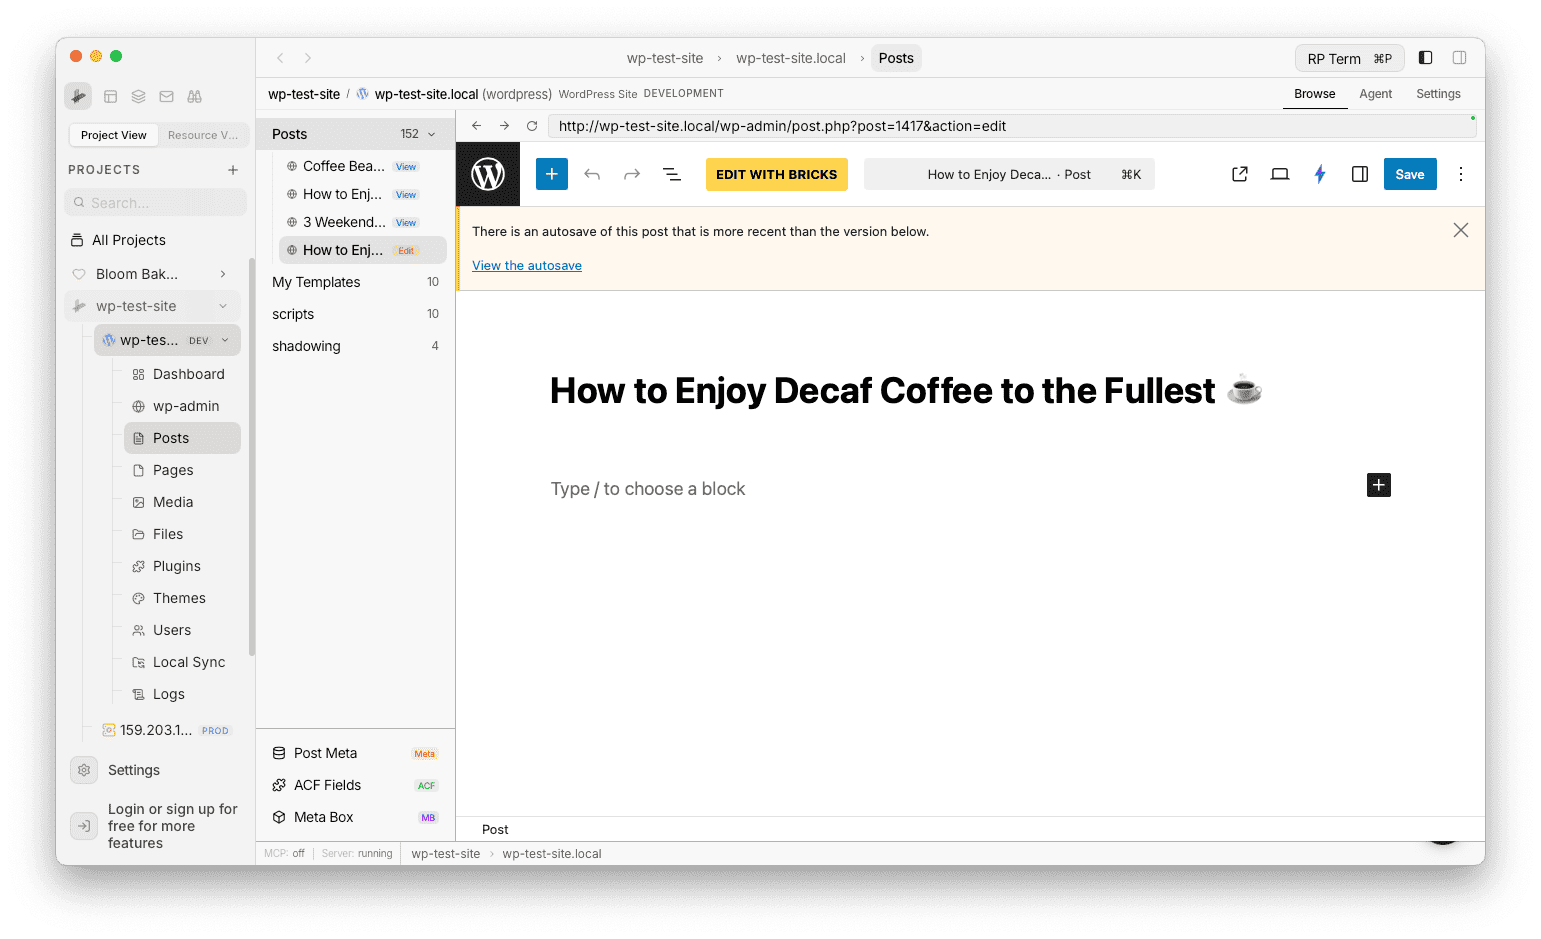Click the blue lightning performance icon

pos(1320,174)
